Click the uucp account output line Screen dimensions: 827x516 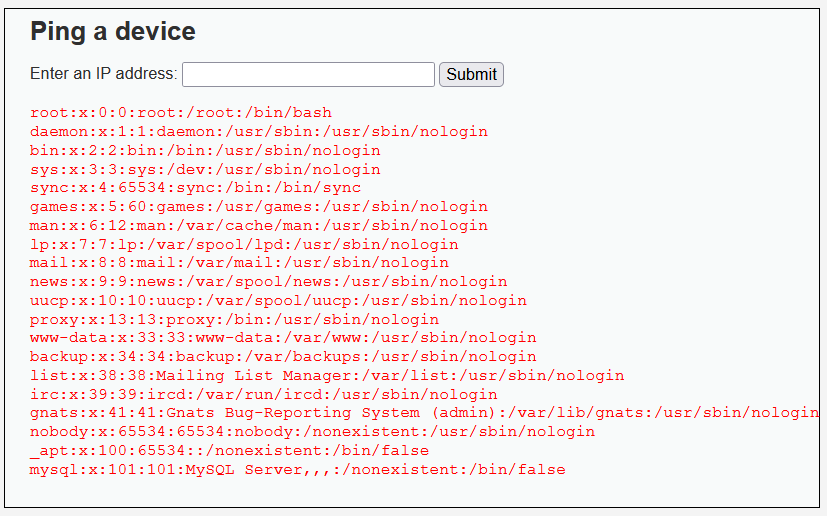coord(278,301)
